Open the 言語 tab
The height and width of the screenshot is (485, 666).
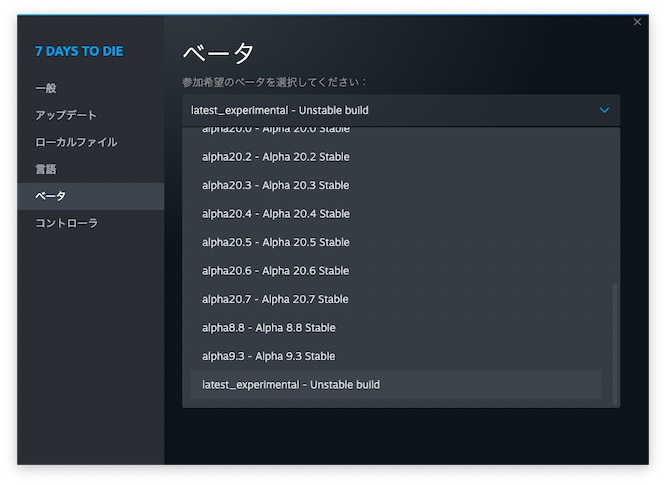(46, 169)
